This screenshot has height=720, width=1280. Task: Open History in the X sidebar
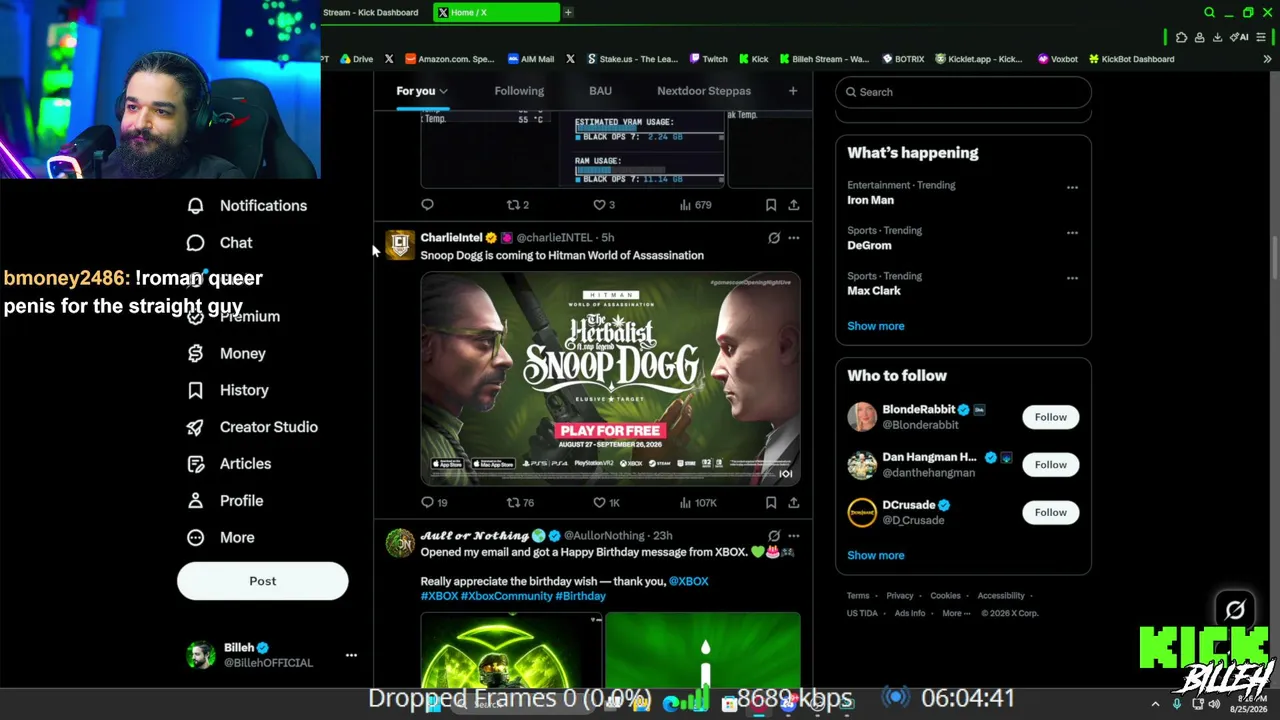coord(228,390)
